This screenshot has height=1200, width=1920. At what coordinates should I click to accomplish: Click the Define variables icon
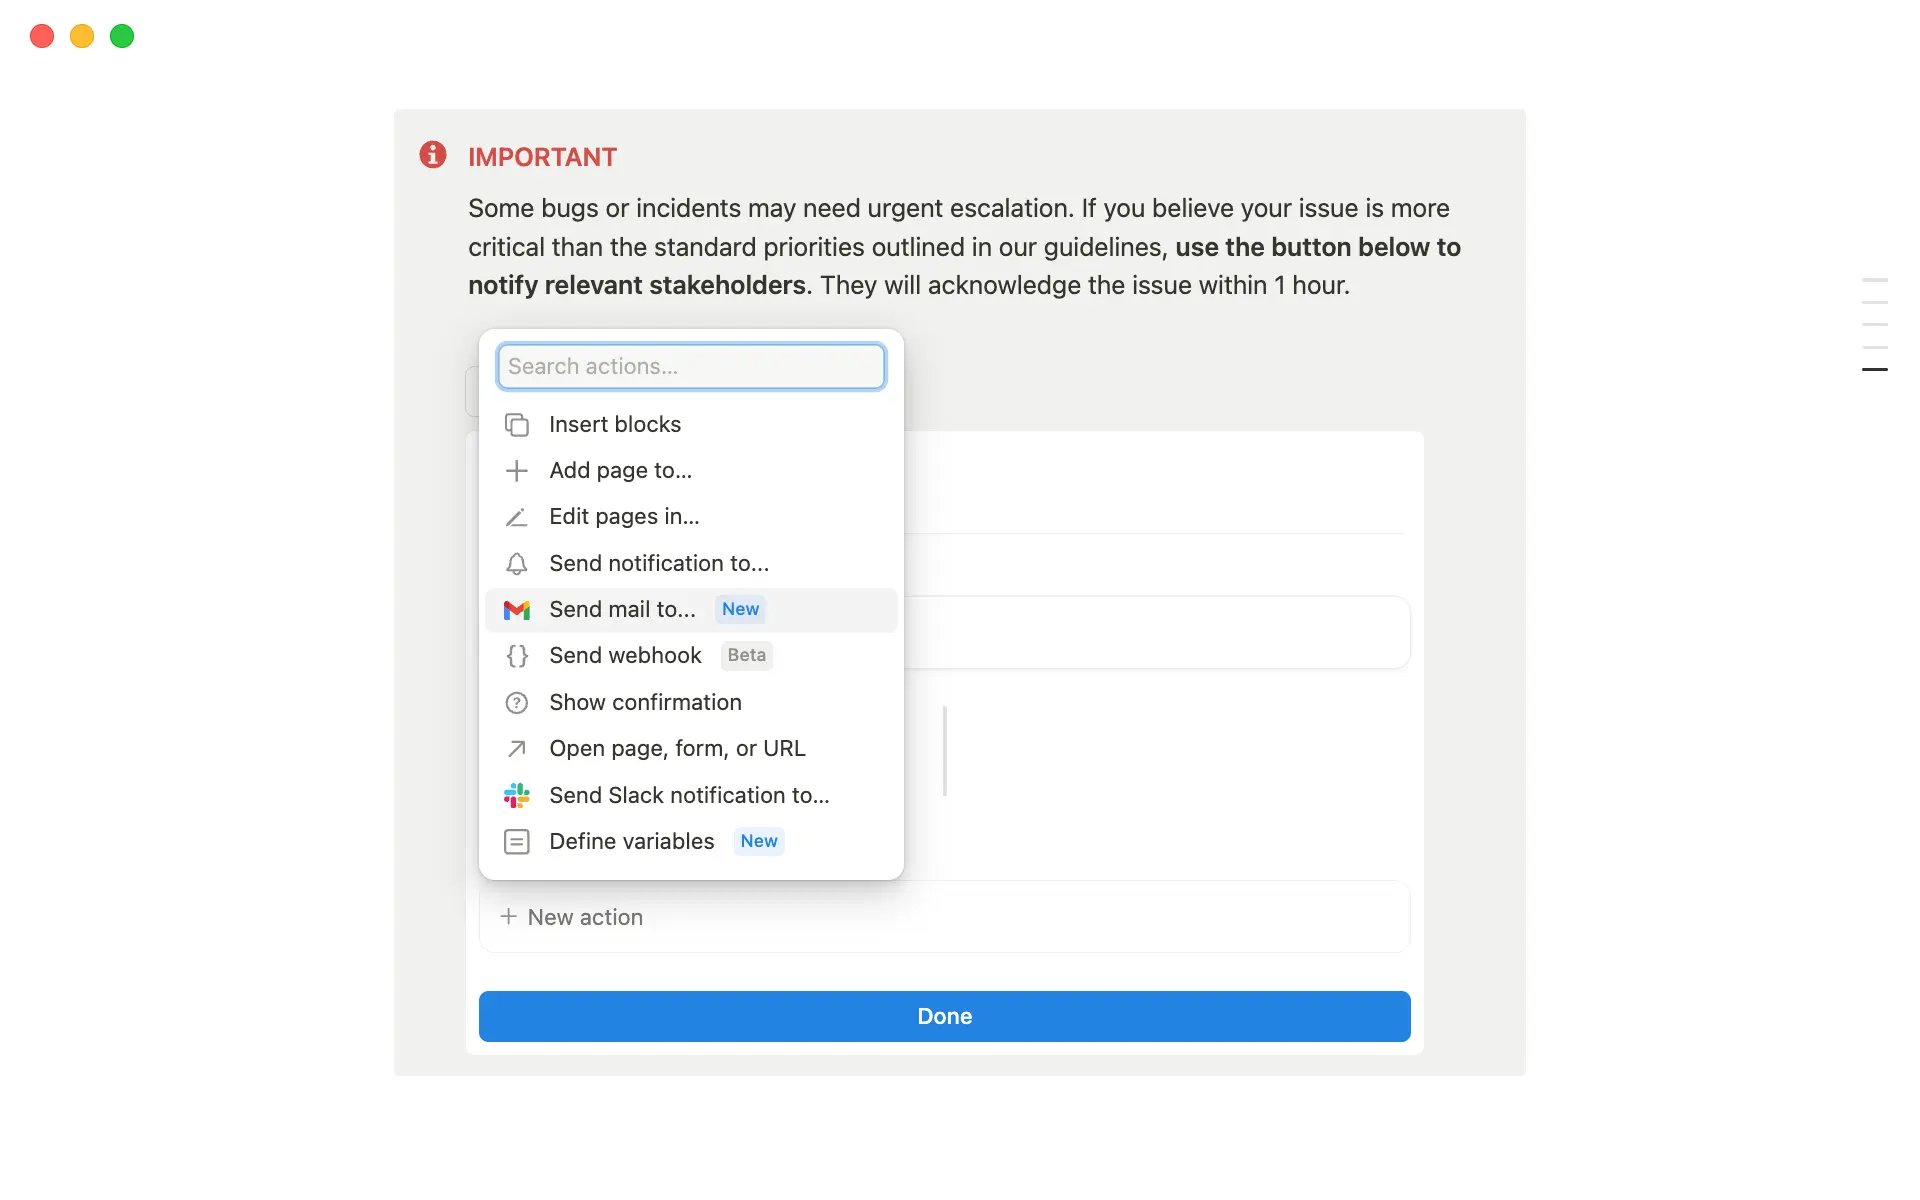tap(516, 842)
